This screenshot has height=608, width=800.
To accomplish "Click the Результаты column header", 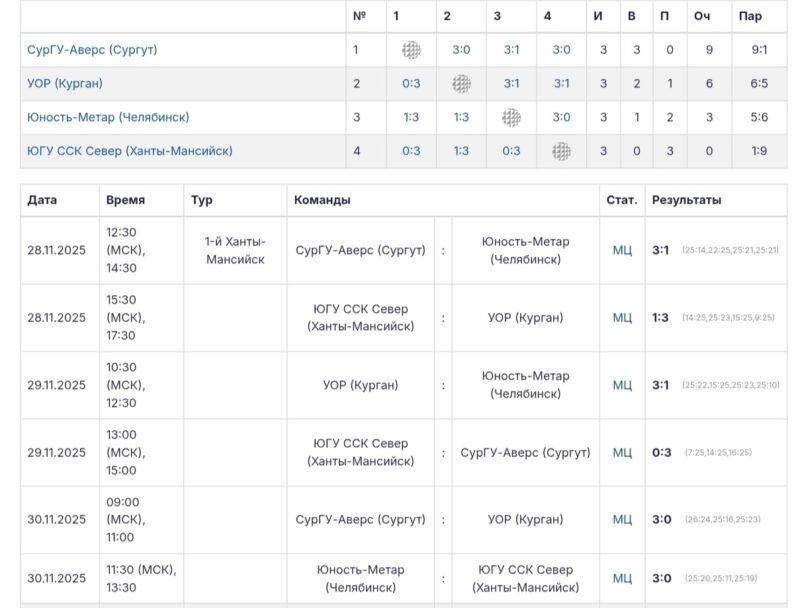I will coord(686,200).
